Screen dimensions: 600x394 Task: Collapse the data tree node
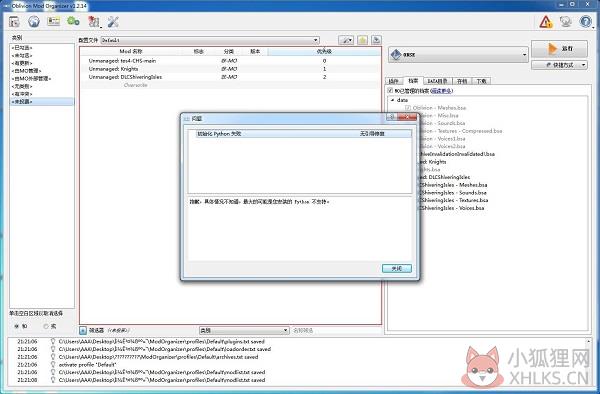pos(392,100)
